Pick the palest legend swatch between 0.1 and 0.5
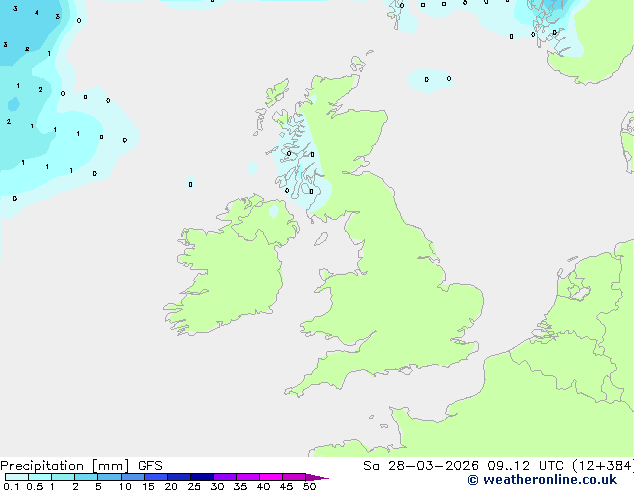The width and height of the screenshot is (634, 490). tap(17, 477)
